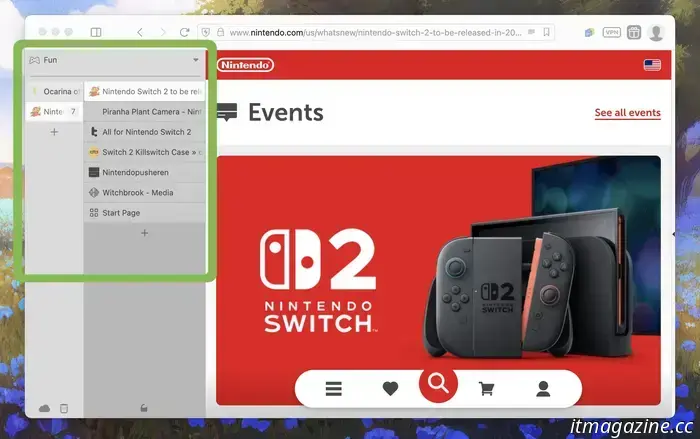This screenshot has width=700, height=439.
Task: Open the shopping cart icon
Action: [x=486, y=389]
